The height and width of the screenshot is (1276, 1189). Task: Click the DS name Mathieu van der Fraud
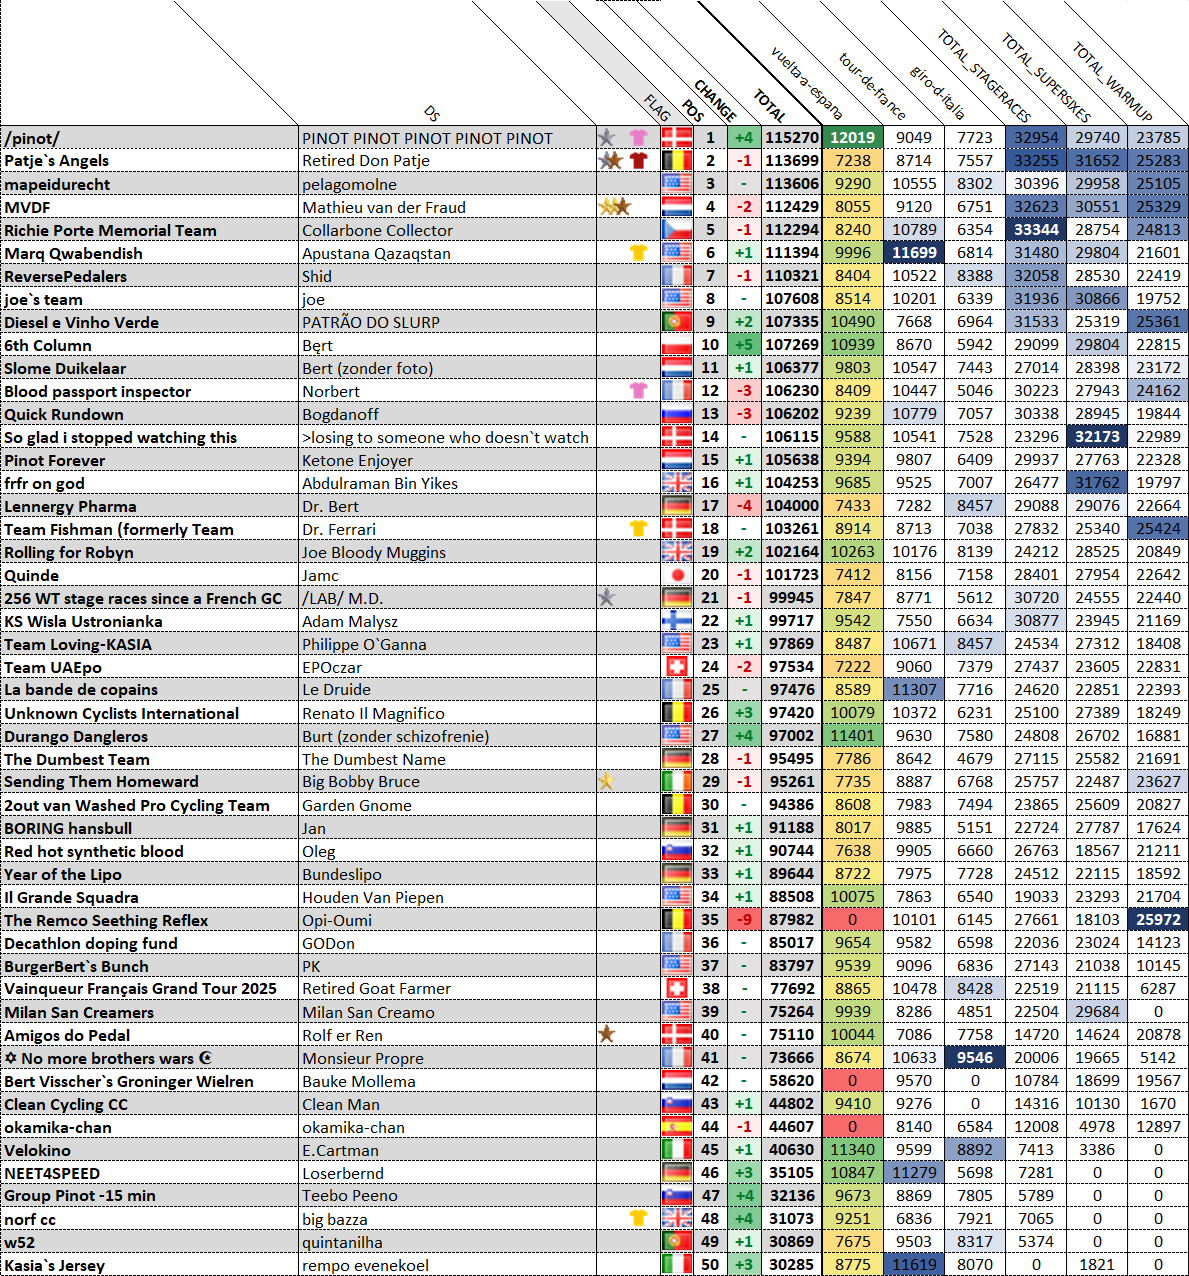point(384,207)
